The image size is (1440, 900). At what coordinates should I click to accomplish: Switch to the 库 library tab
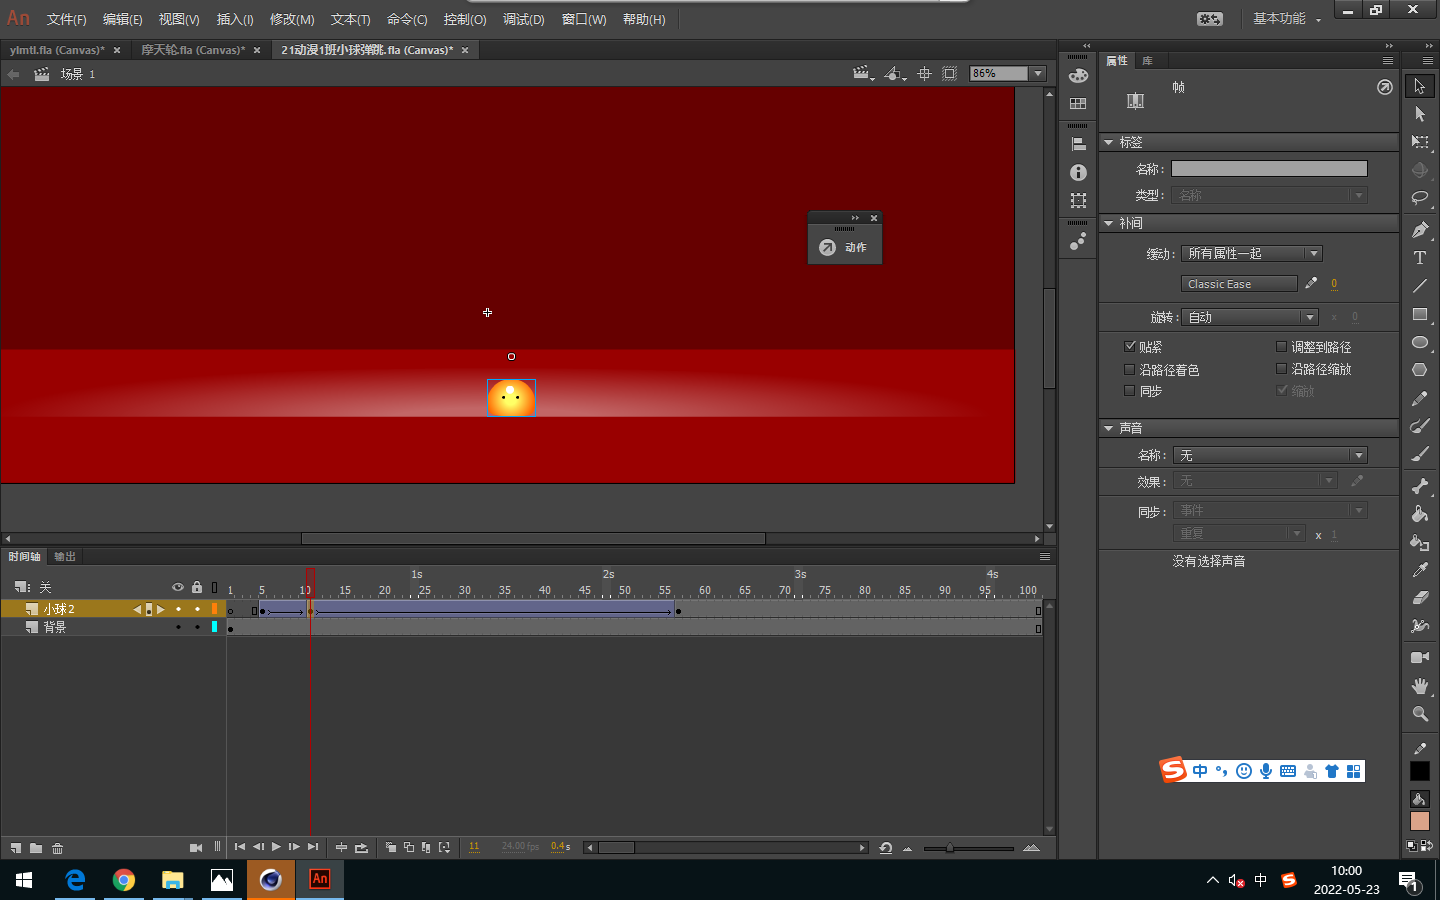click(x=1147, y=61)
